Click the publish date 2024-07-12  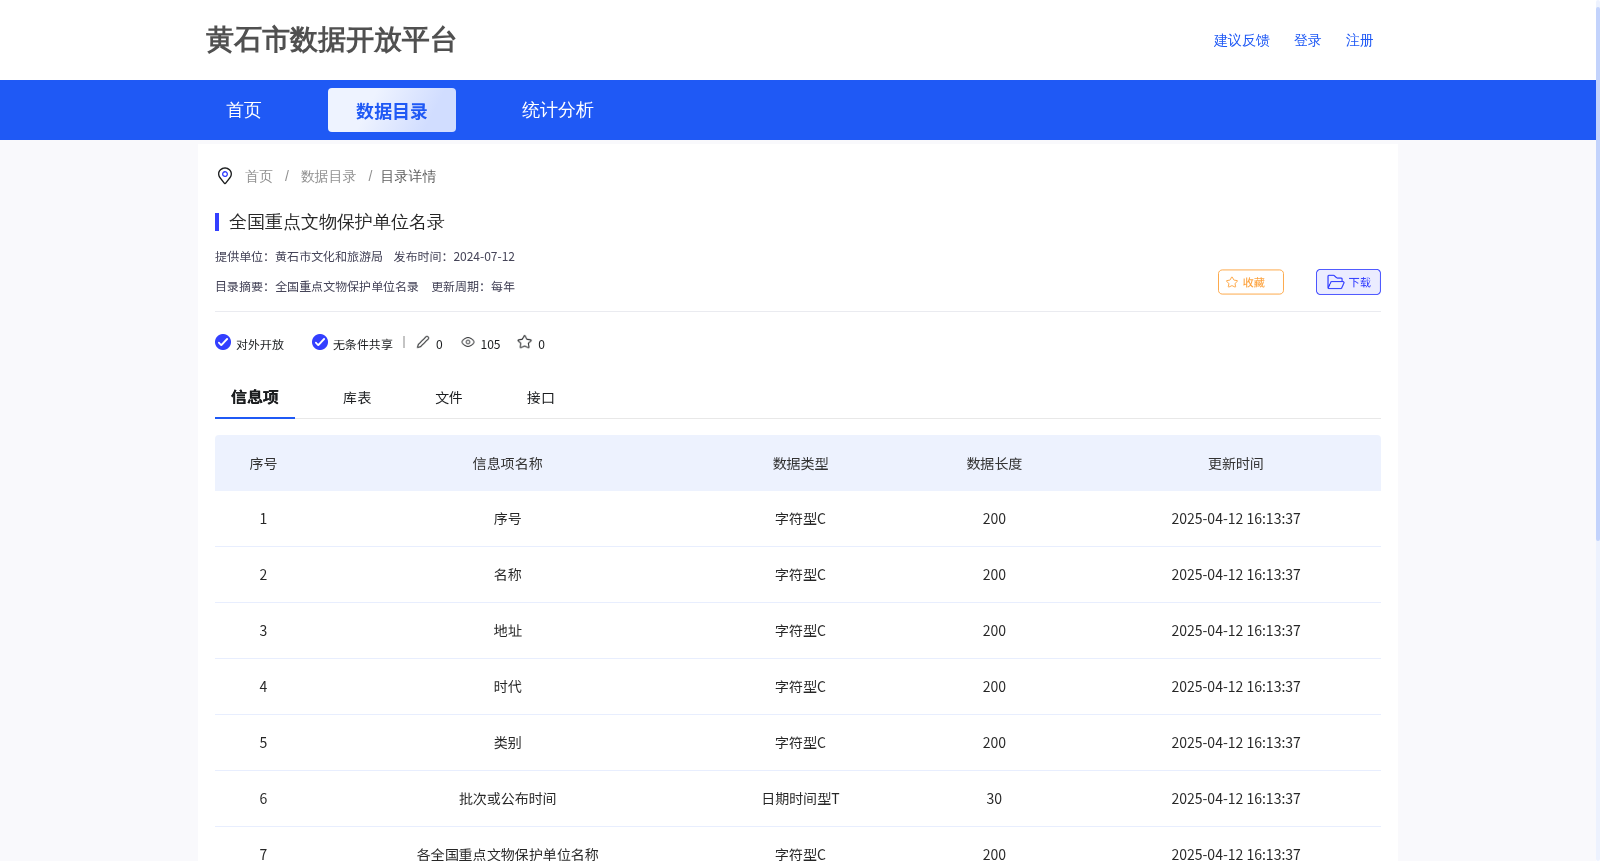(484, 257)
